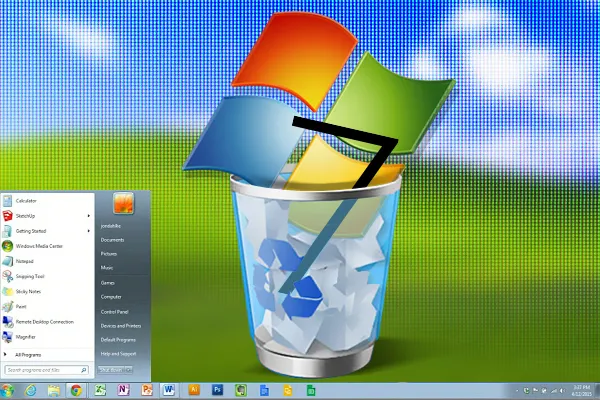Open Word from the taskbar
600x400 pixels.
click(x=168, y=390)
